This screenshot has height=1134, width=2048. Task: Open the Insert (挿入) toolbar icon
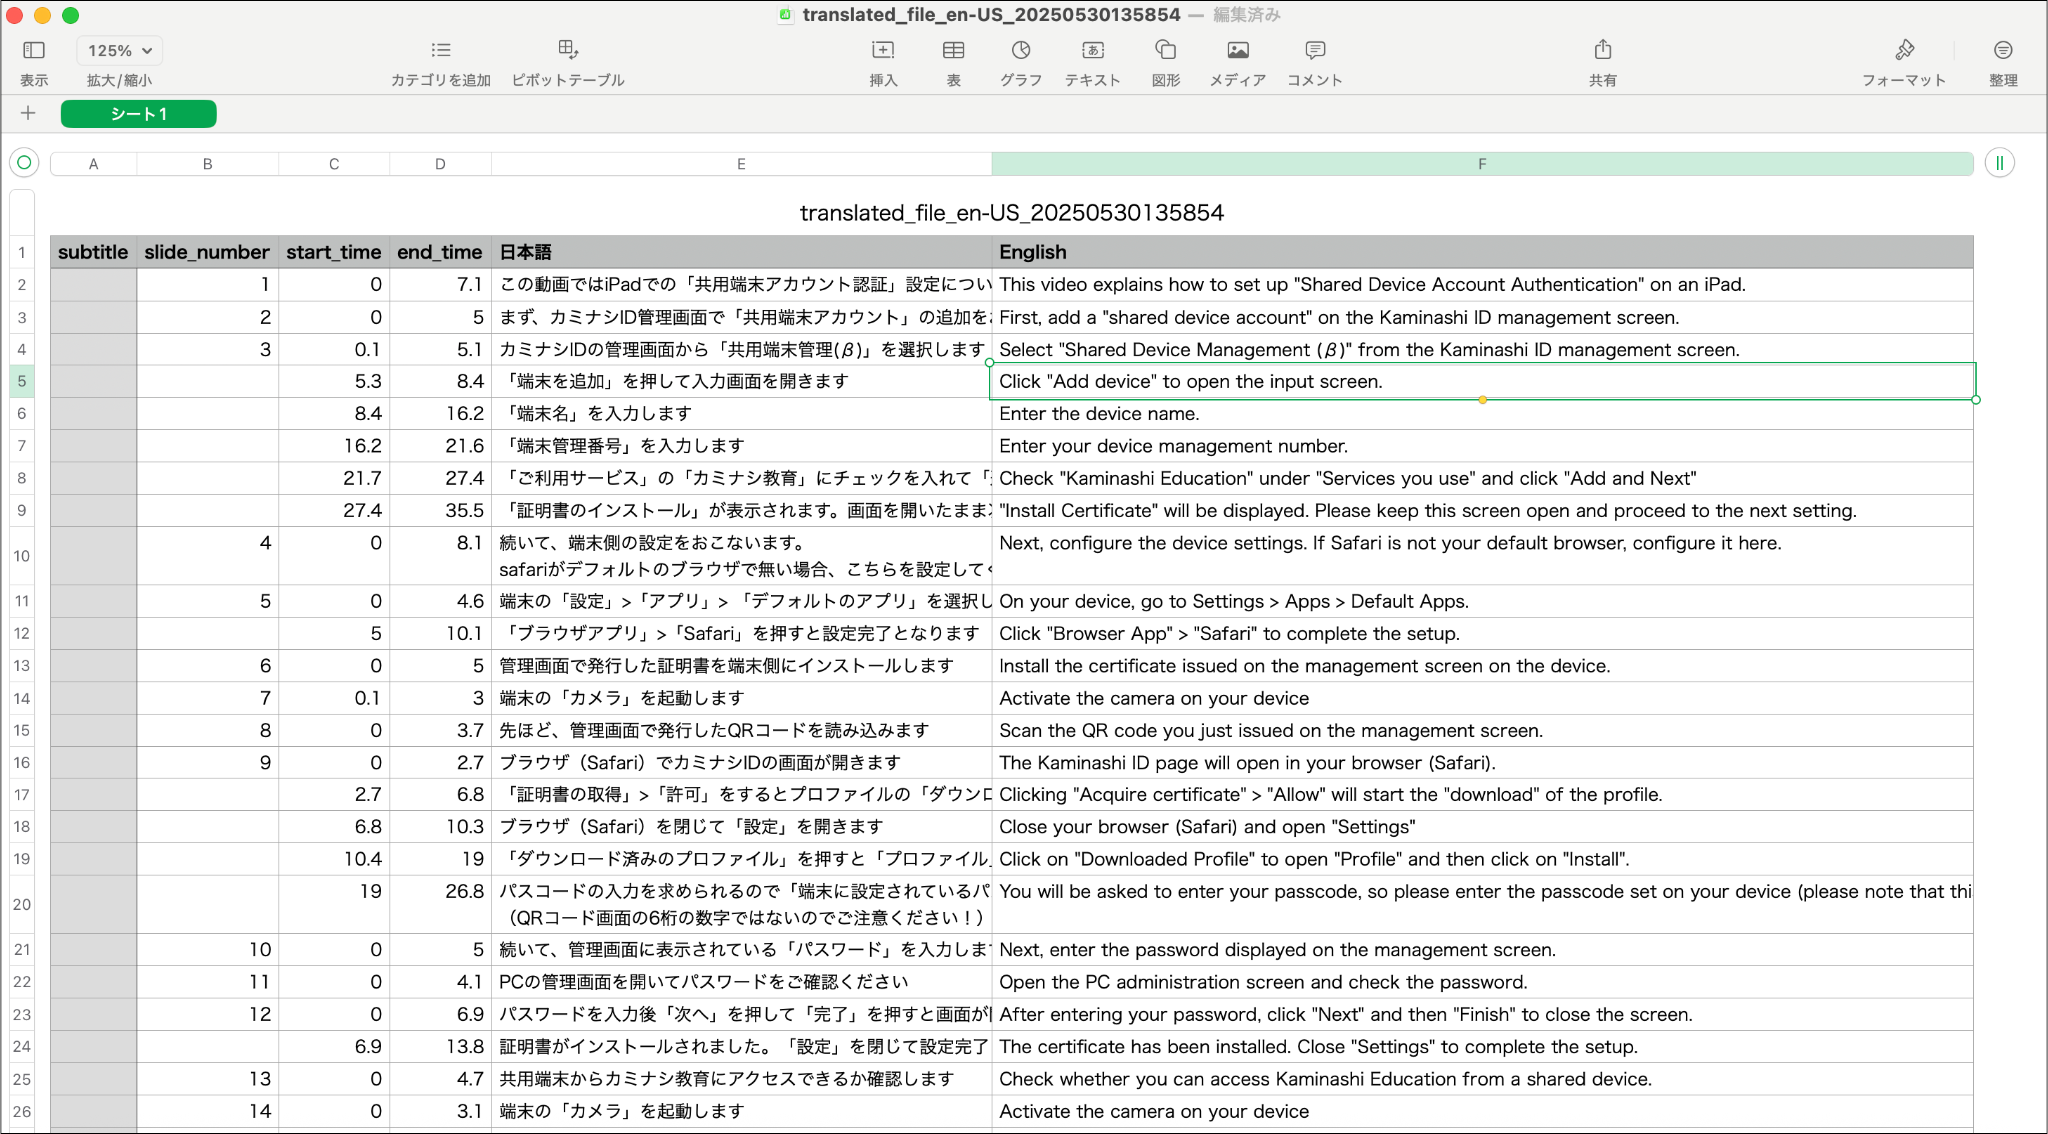pyautogui.click(x=883, y=51)
